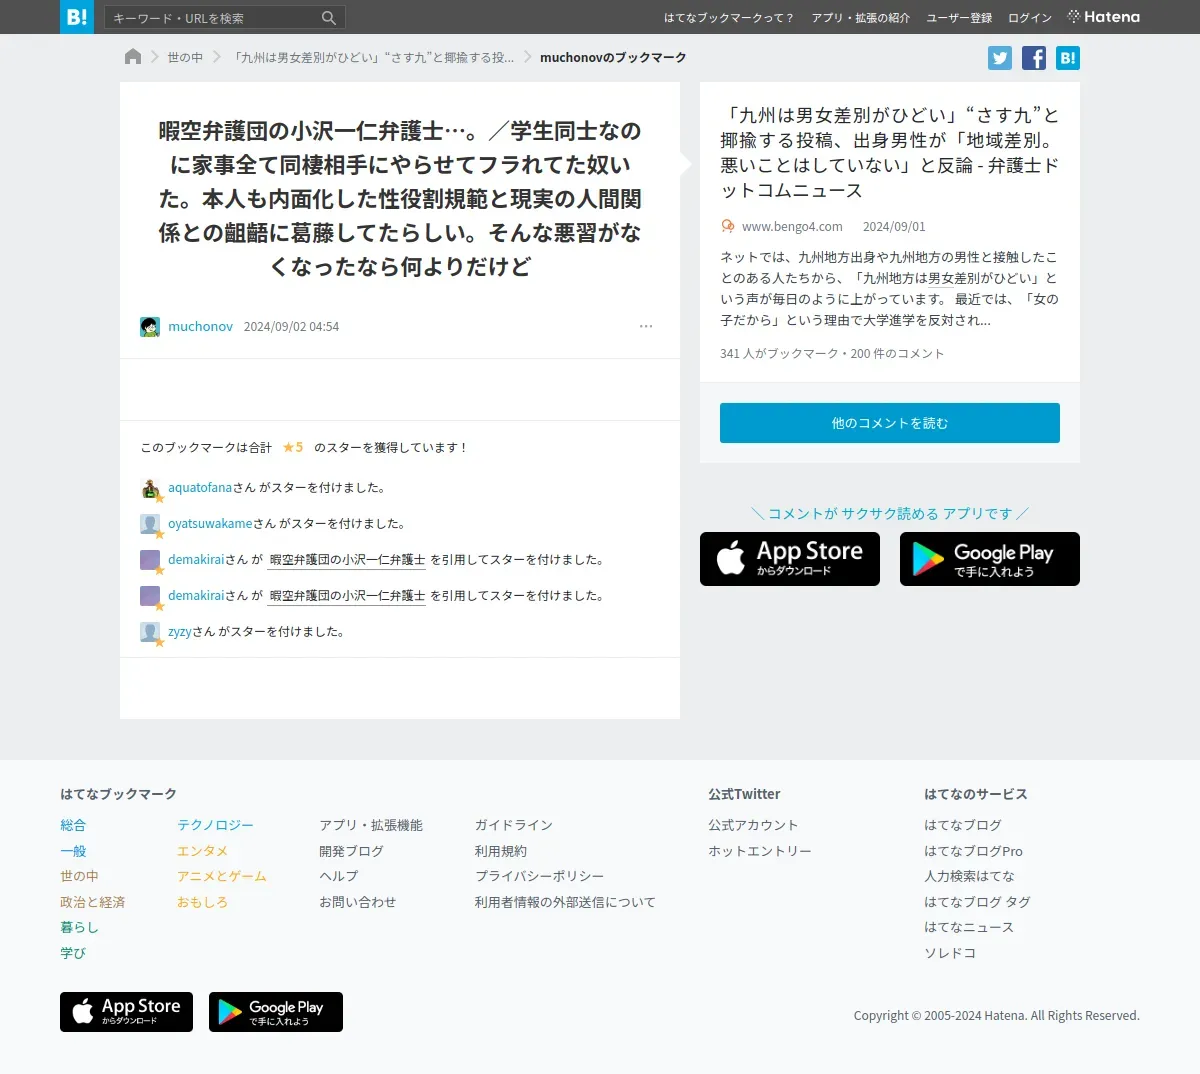Open 利用者情報の外部送信について link
Image resolution: width=1200 pixels, height=1074 pixels.
565,902
